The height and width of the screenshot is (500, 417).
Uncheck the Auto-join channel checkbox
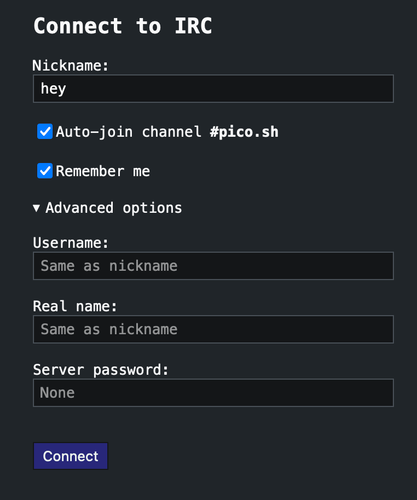click(45, 131)
